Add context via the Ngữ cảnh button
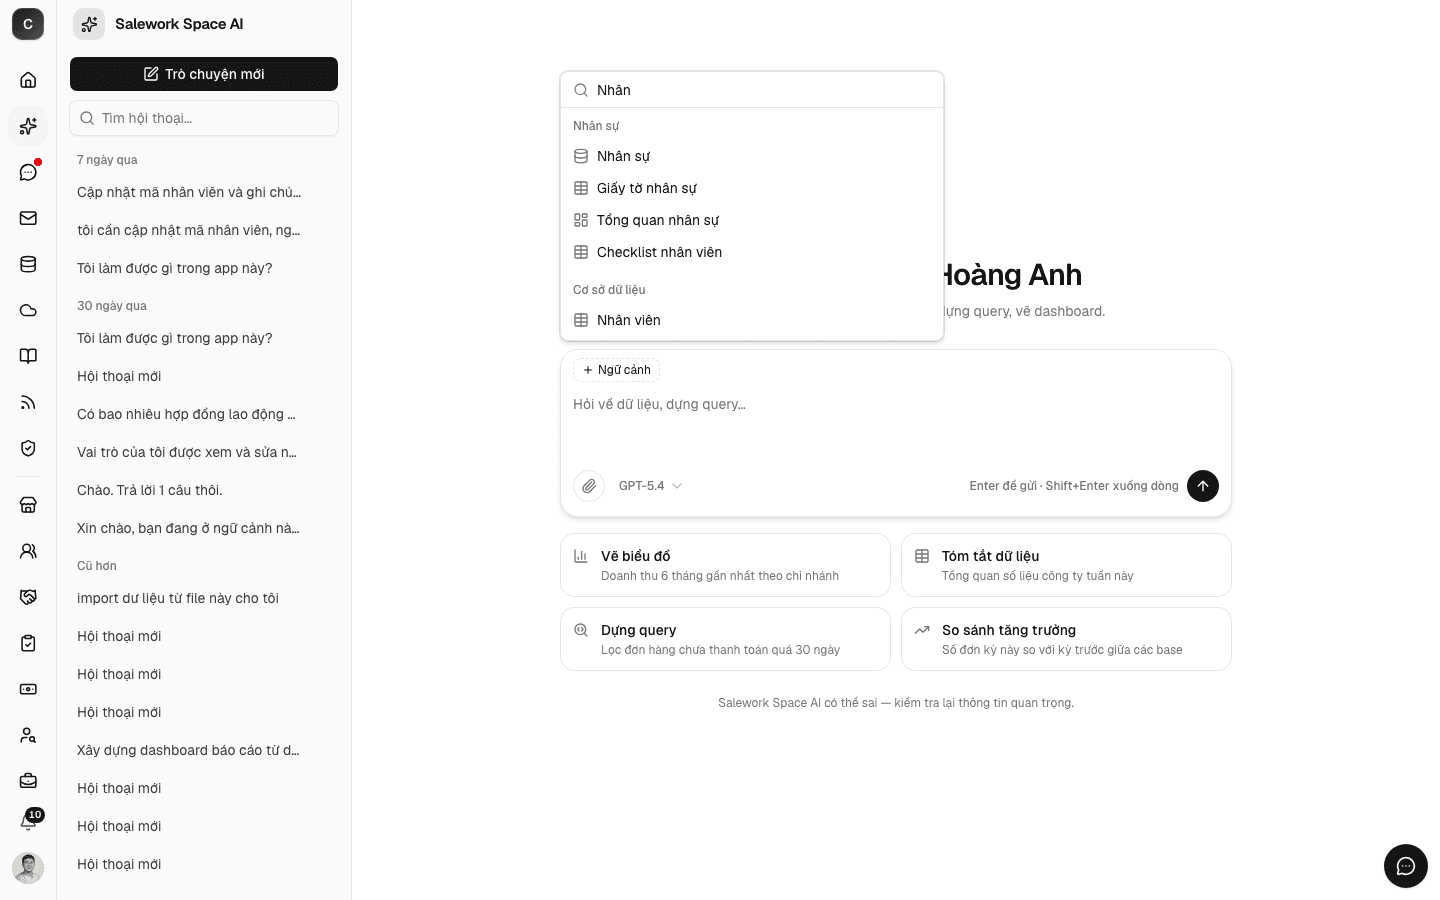 pos(616,370)
